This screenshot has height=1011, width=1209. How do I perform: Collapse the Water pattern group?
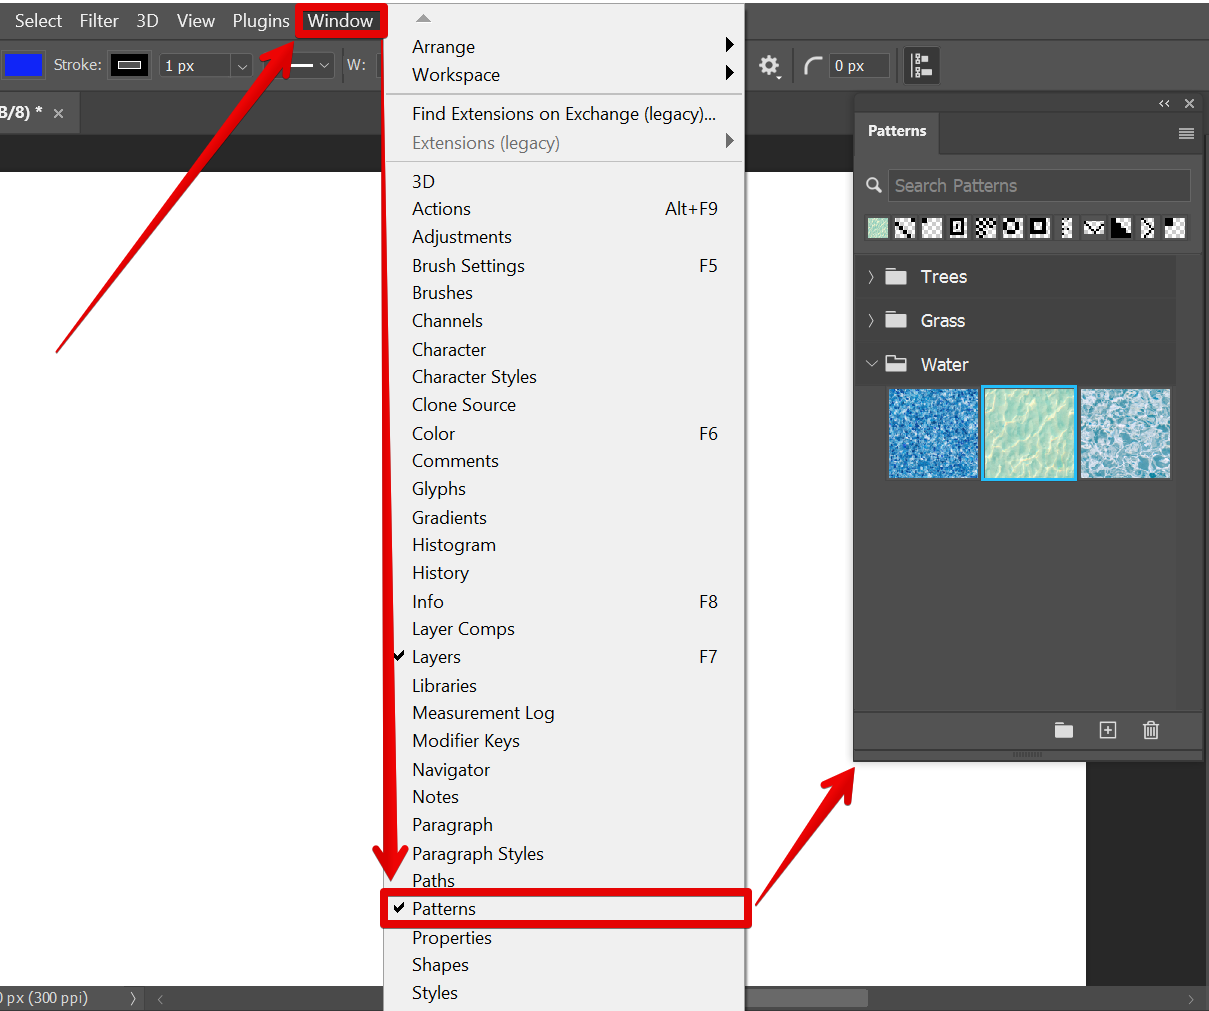tap(871, 365)
